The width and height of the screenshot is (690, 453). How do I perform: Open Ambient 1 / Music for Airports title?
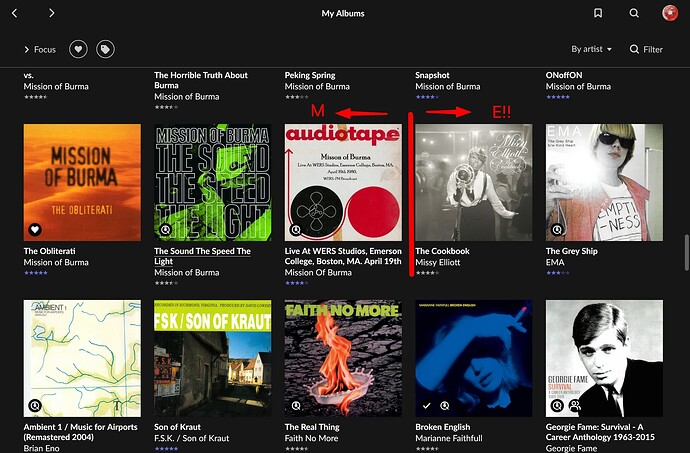tap(81, 432)
